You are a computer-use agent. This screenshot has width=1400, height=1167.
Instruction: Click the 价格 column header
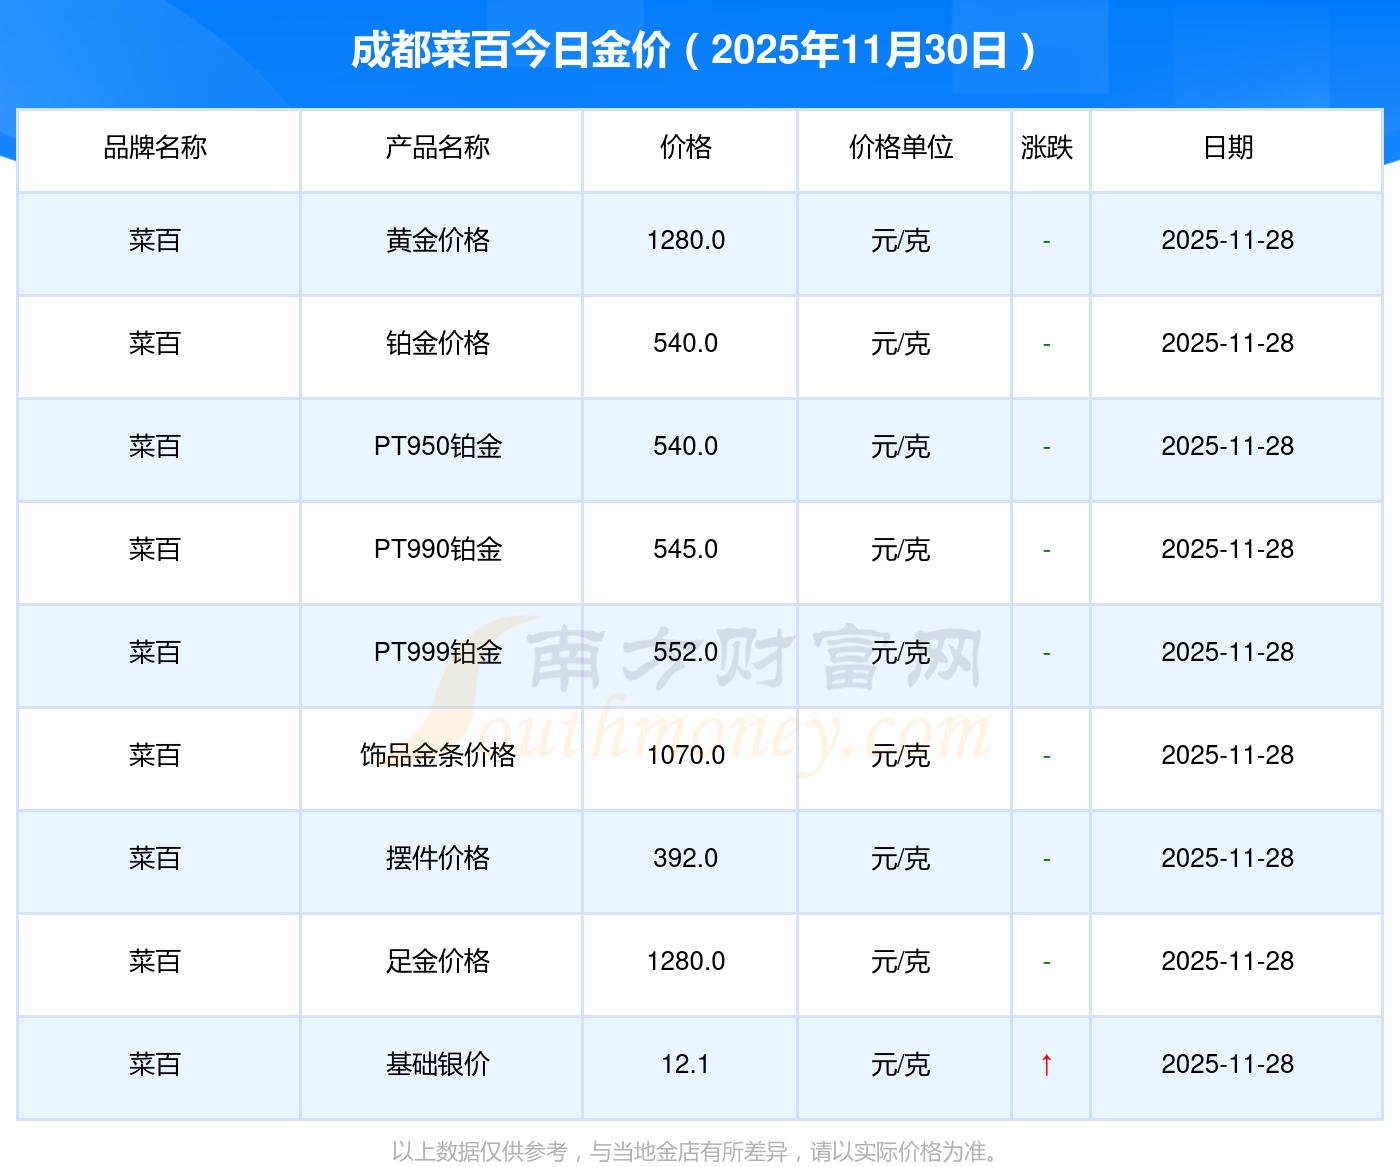pyautogui.click(x=686, y=148)
